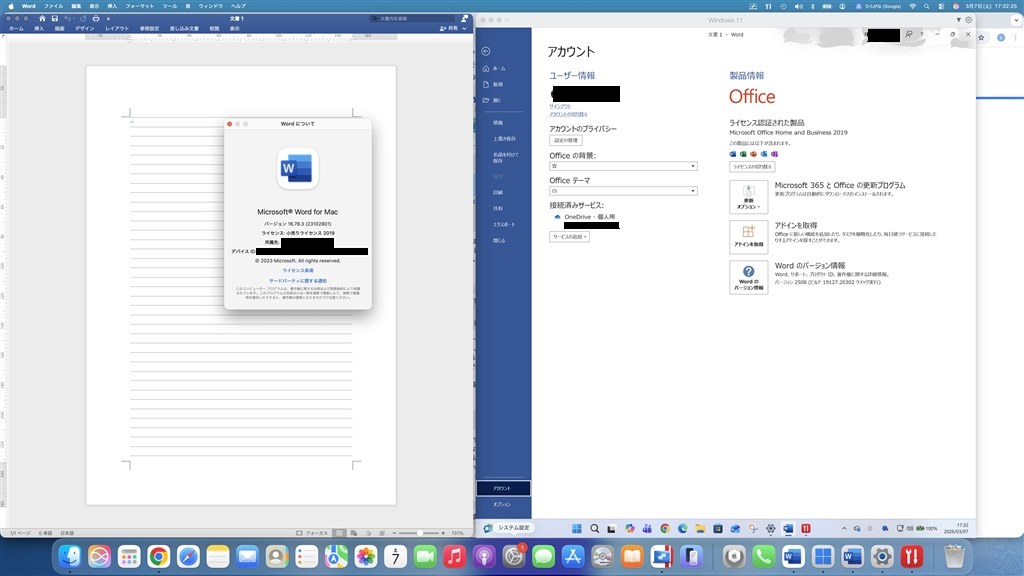The height and width of the screenshot is (576, 1024).
Task: Click the home icon in Mac Word toolbar
Action: (x=42, y=18)
